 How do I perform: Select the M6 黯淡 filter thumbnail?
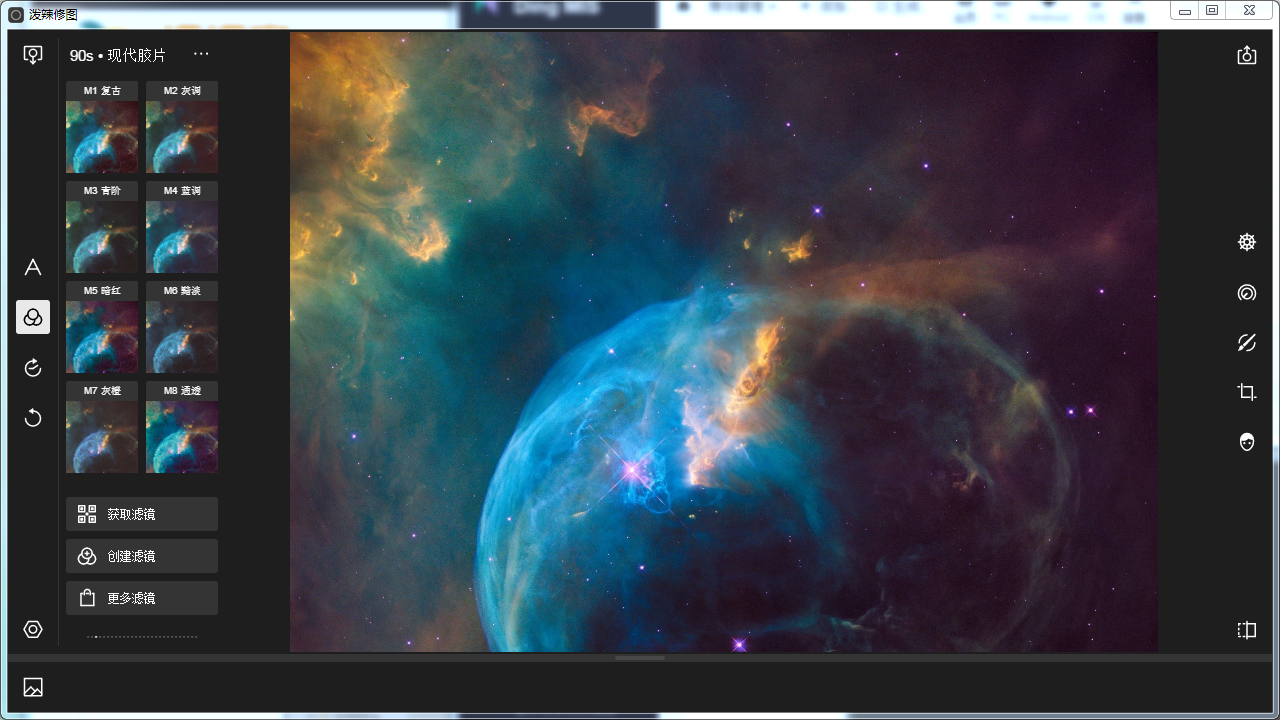click(x=182, y=328)
